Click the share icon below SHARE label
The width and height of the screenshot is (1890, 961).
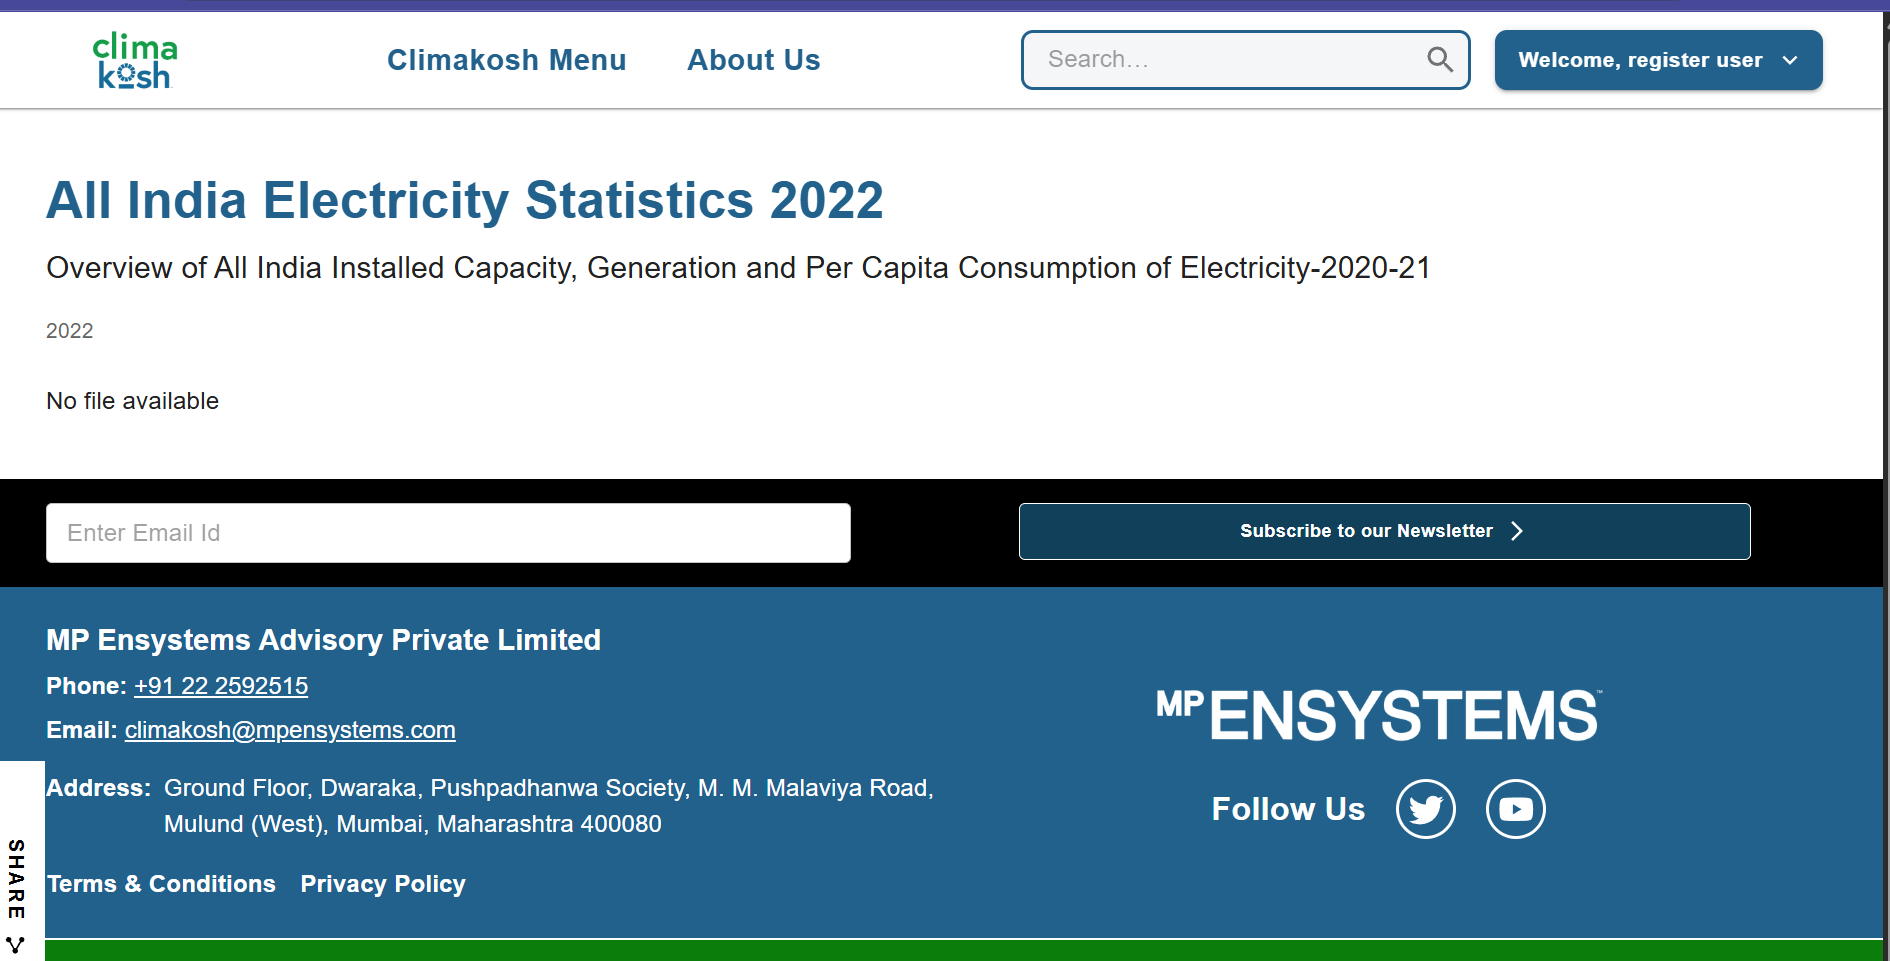(x=16, y=944)
